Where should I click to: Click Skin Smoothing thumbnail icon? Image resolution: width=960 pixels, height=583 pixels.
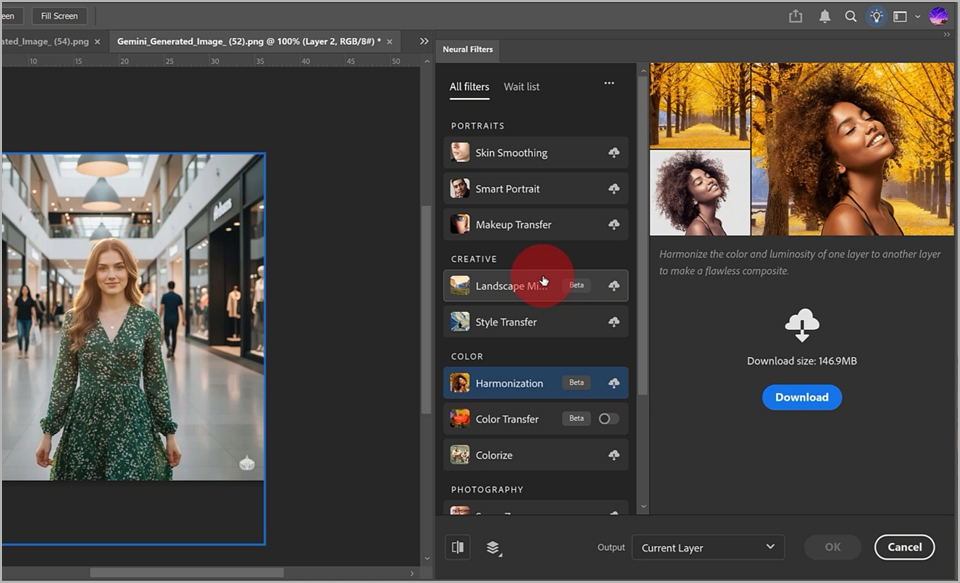point(460,152)
